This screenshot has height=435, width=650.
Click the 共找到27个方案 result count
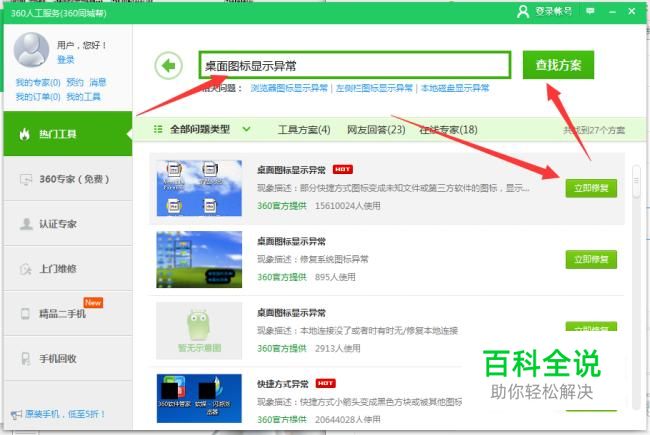click(x=594, y=130)
